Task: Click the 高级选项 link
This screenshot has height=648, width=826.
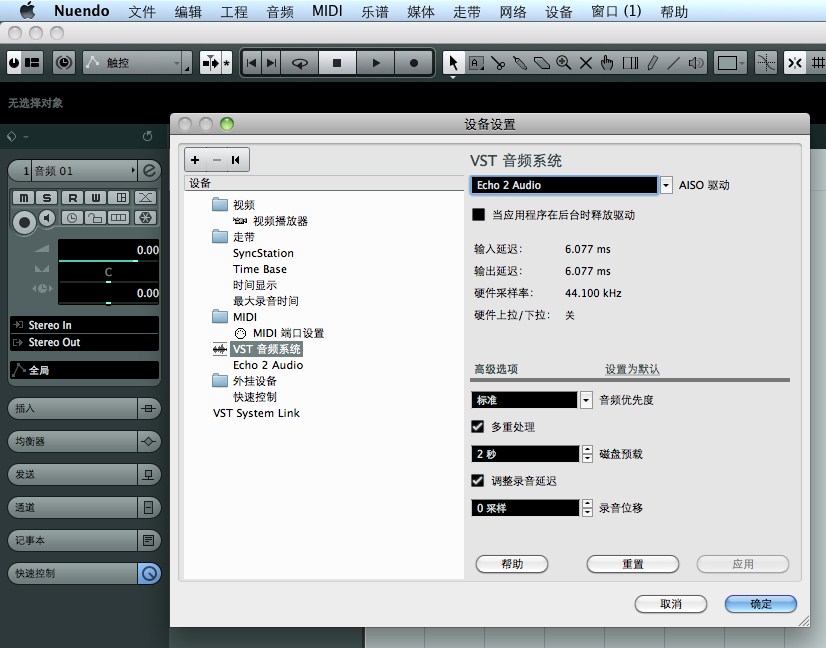Action: click(x=496, y=369)
